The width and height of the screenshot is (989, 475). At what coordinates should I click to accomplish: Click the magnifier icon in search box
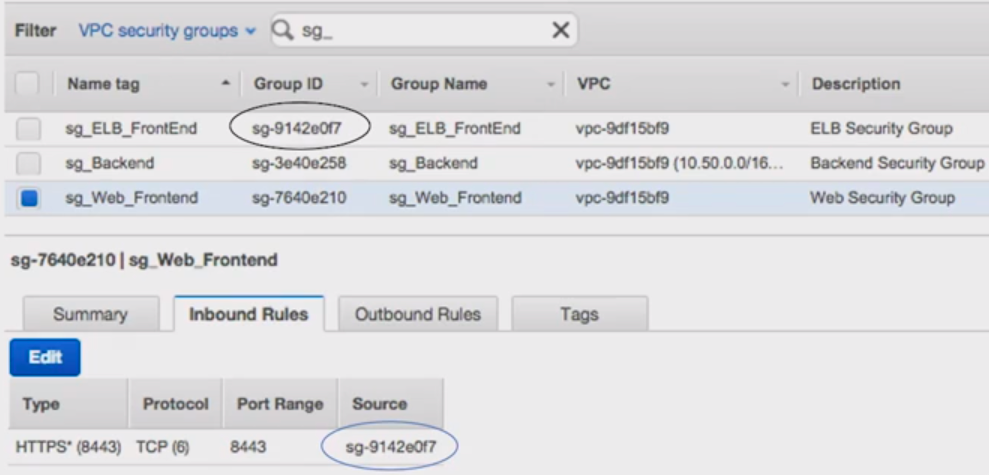point(283,30)
